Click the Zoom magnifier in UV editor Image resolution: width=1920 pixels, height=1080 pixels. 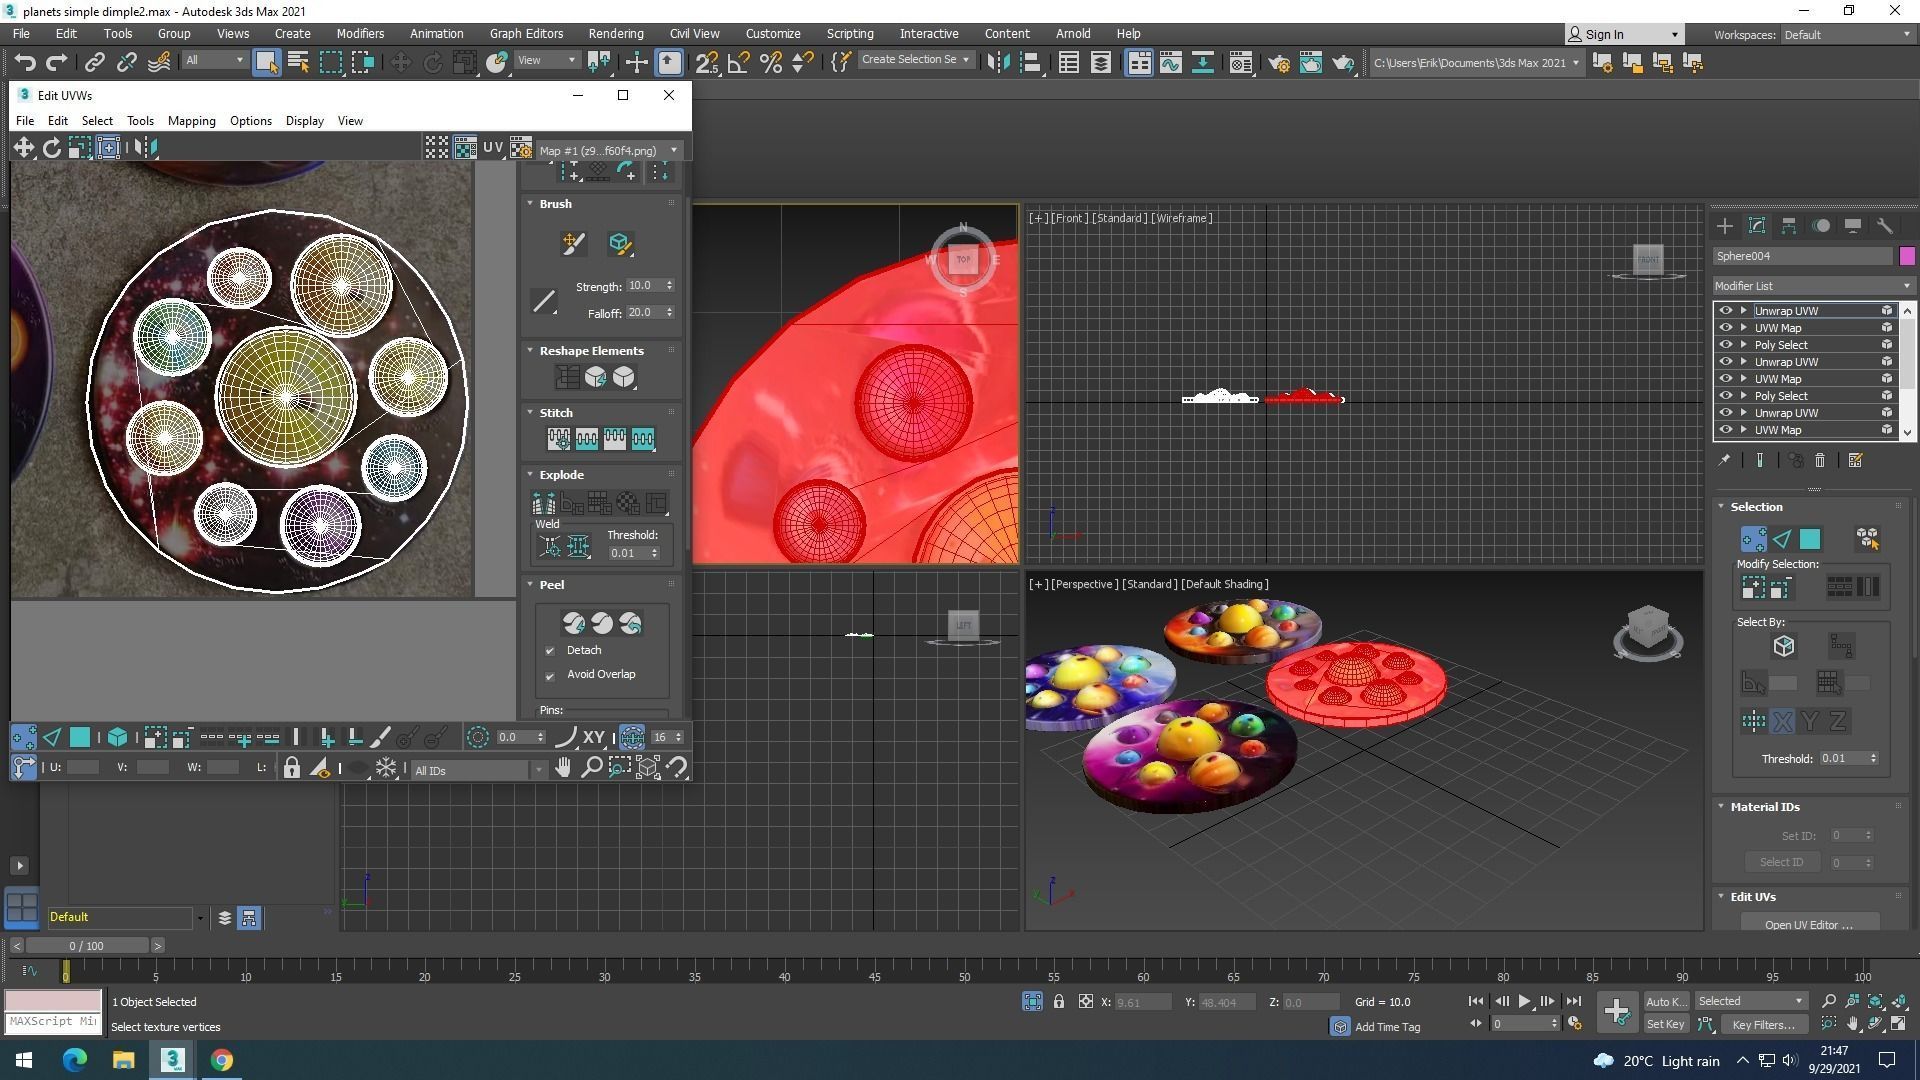(x=592, y=768)
